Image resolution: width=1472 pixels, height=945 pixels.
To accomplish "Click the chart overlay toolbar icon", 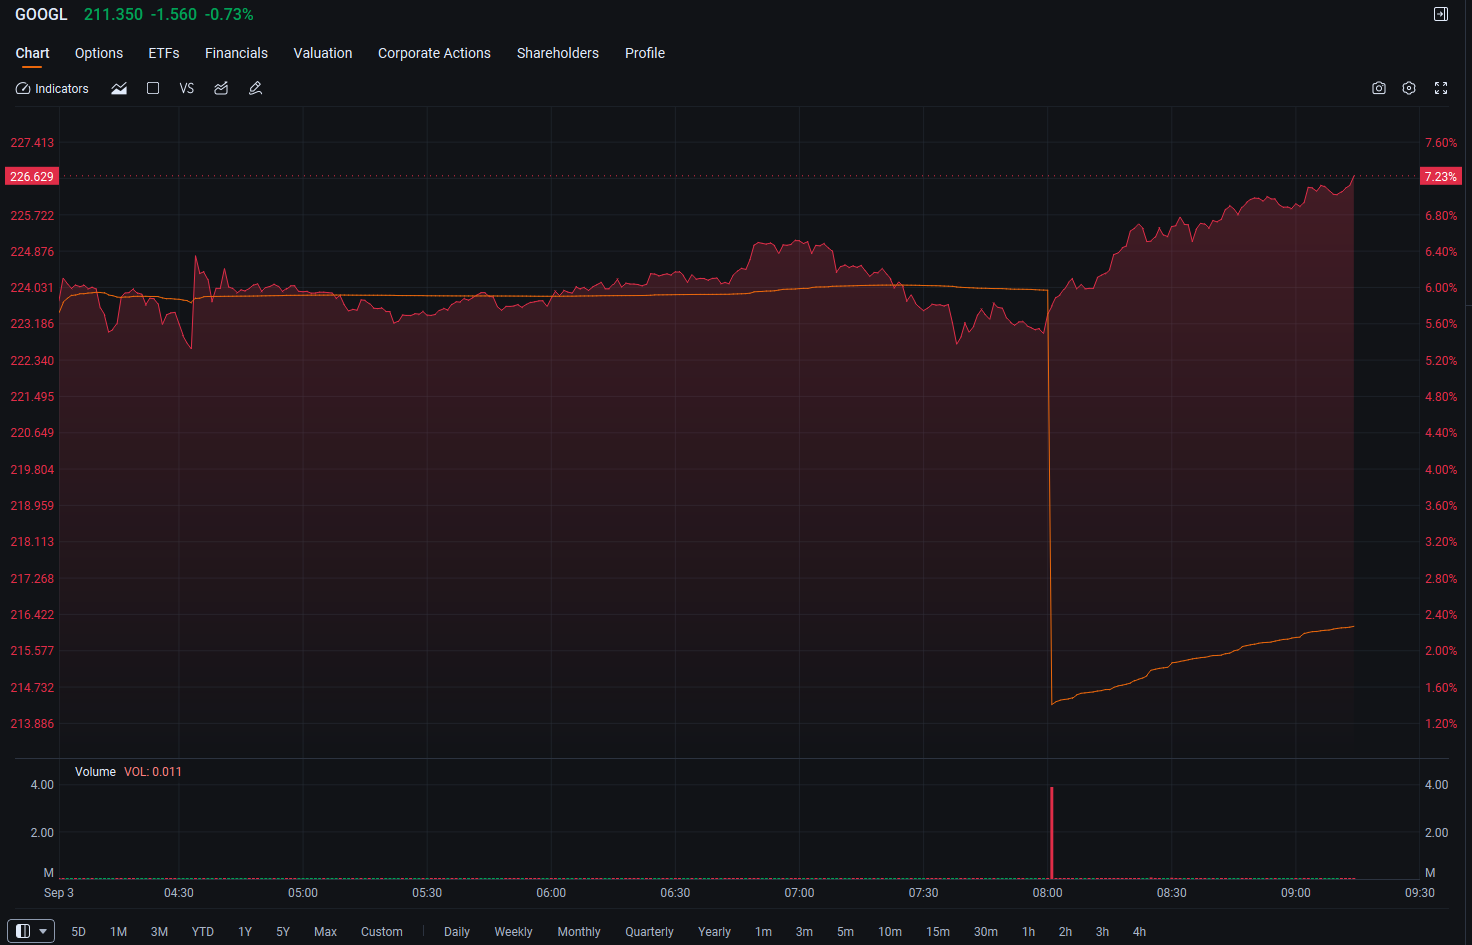I will pyautogui.click(x=221, y=89).
